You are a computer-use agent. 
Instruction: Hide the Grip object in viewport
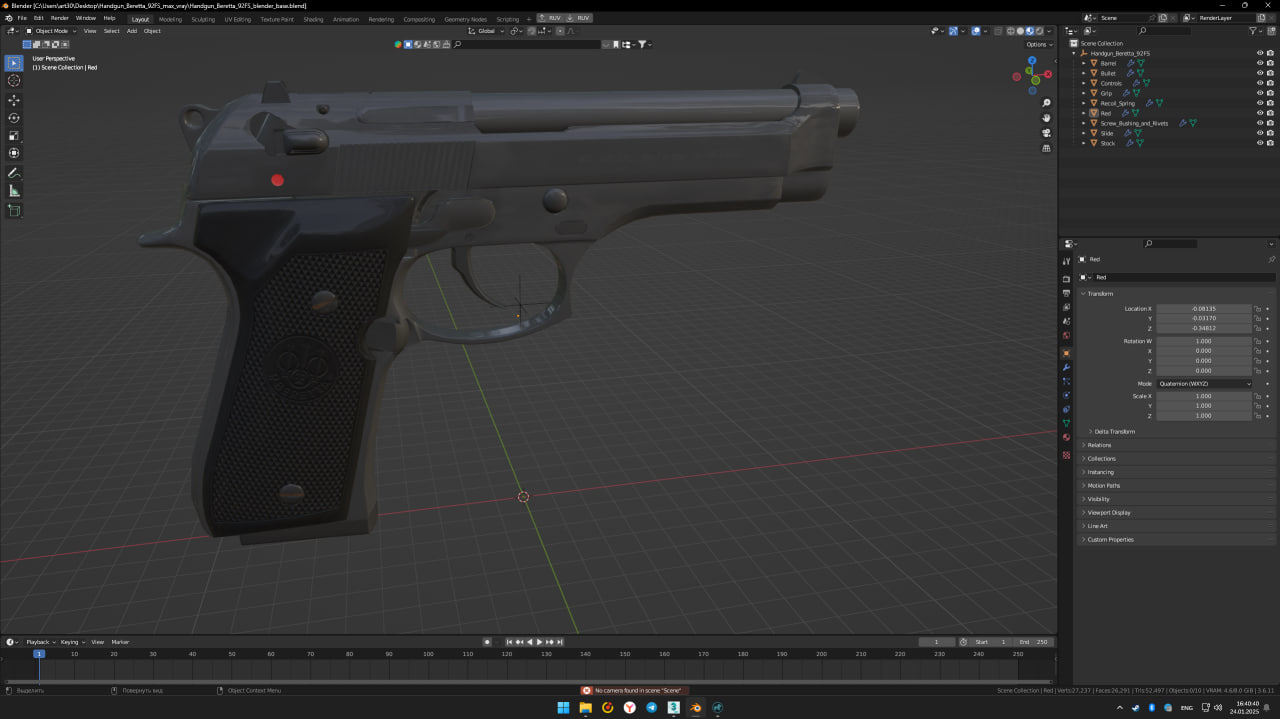pyautogui.click(x=1260, y=93)
